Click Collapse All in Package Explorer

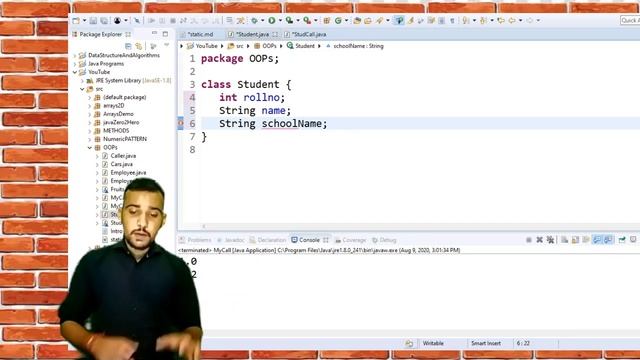click(128, 46)
